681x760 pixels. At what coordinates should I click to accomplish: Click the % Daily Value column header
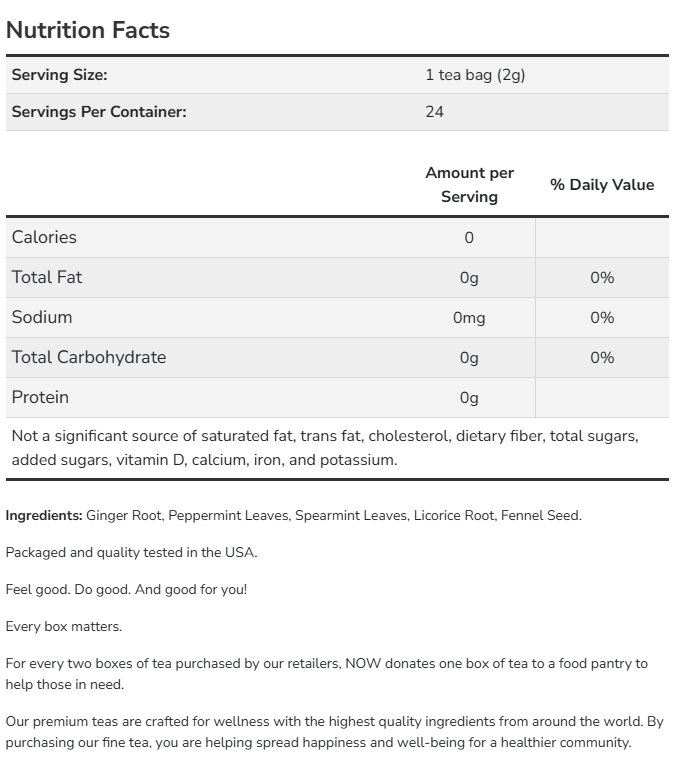coord(602,185)
